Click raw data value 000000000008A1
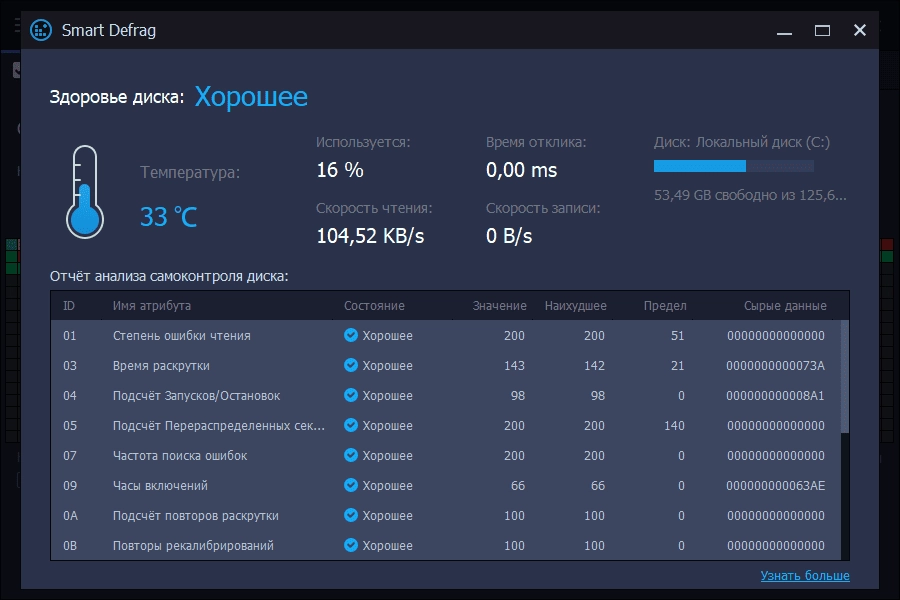Screen dimensions: 900x600 point(775,395)
